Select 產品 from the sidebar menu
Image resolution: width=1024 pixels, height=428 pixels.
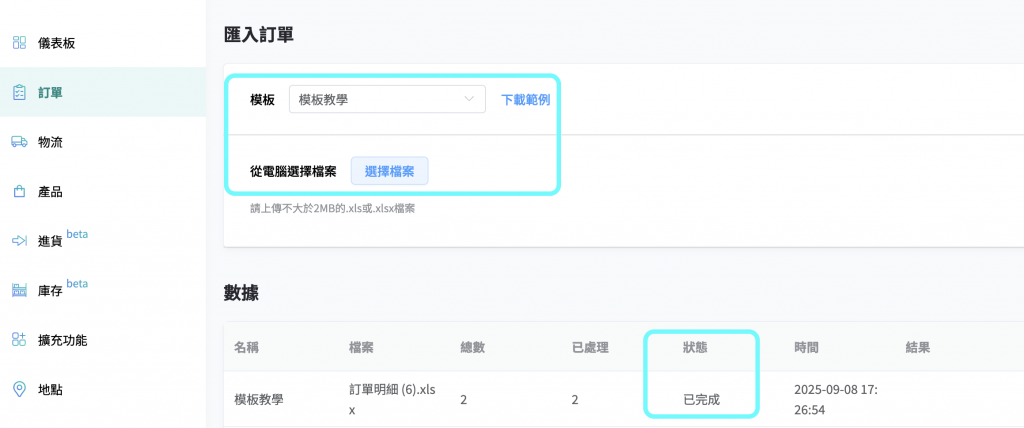[50, 191]
